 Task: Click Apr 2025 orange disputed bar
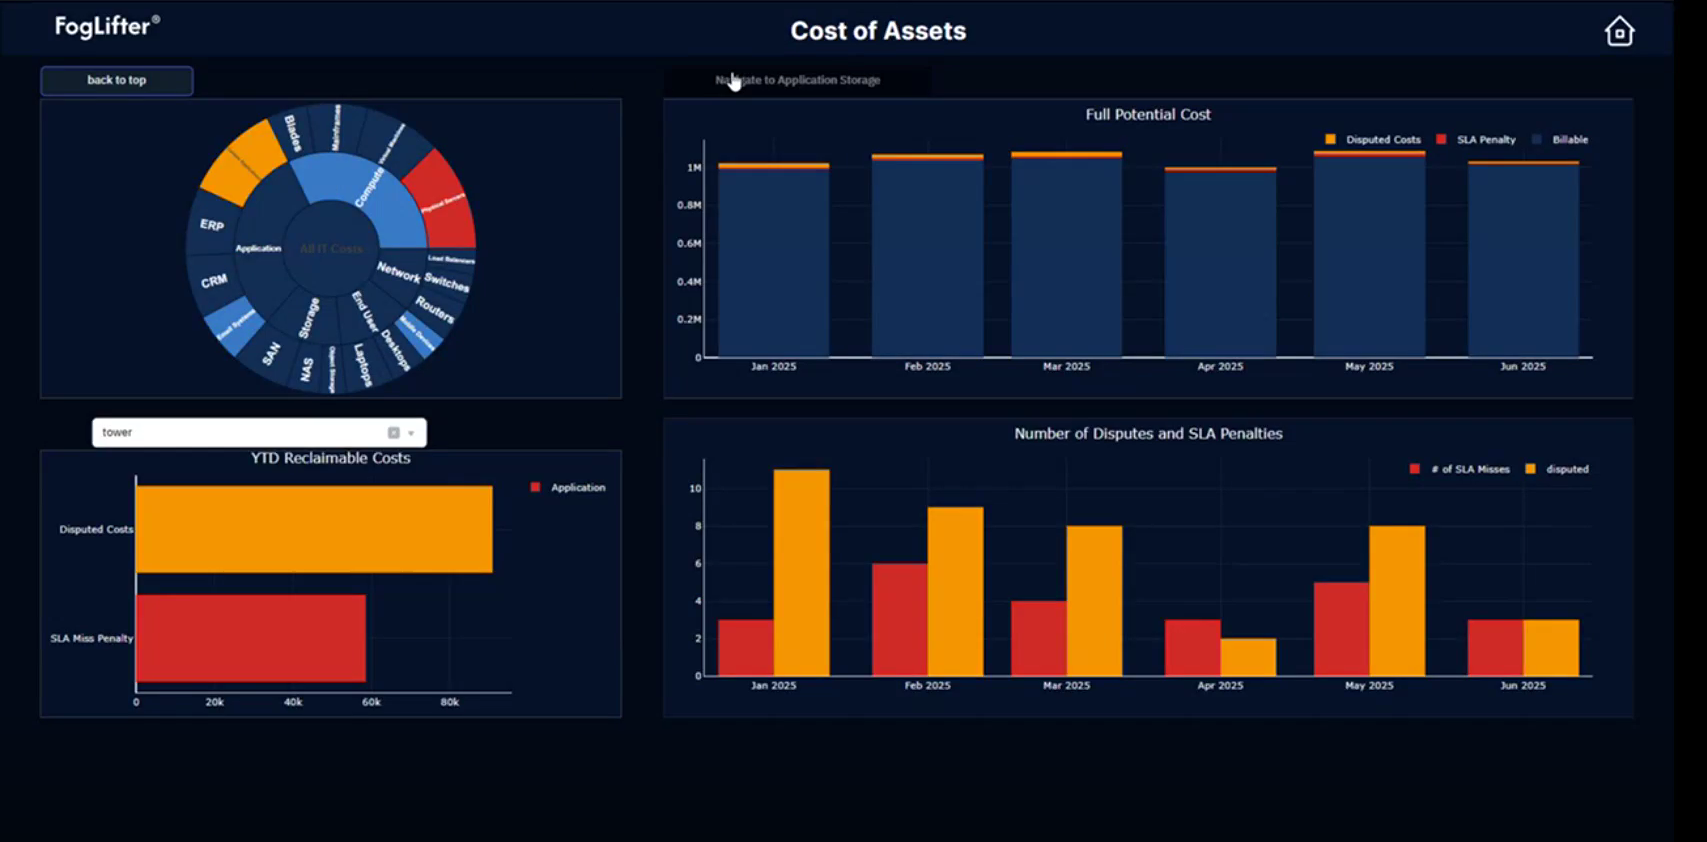[1249, 657]
